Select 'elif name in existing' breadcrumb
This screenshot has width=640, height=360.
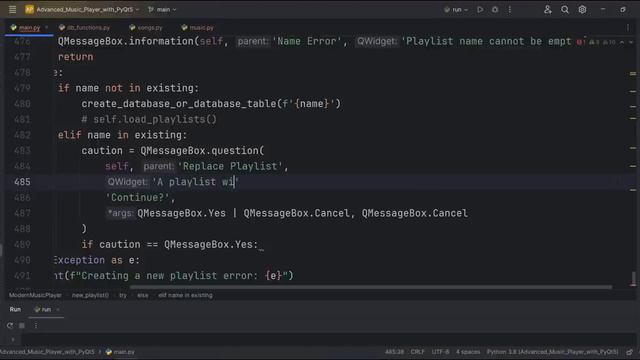tap(185, 295)
